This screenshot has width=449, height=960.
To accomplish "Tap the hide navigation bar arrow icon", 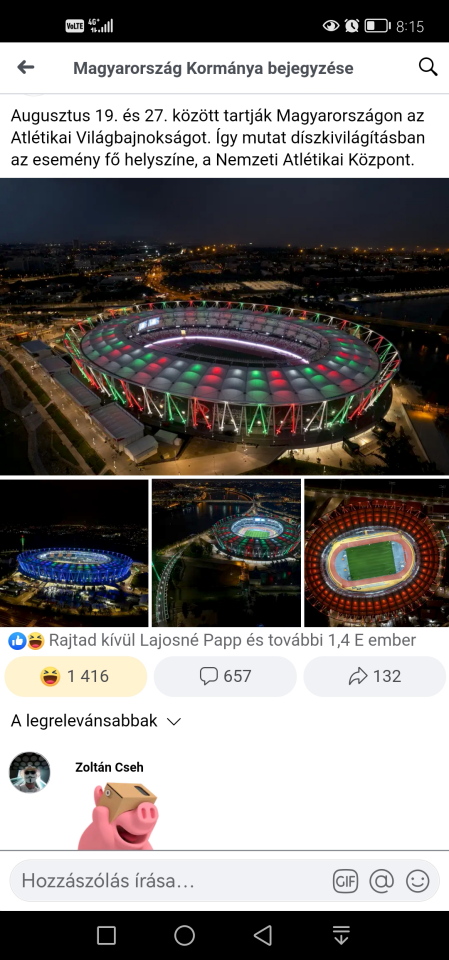I will (x=341, y=936).
